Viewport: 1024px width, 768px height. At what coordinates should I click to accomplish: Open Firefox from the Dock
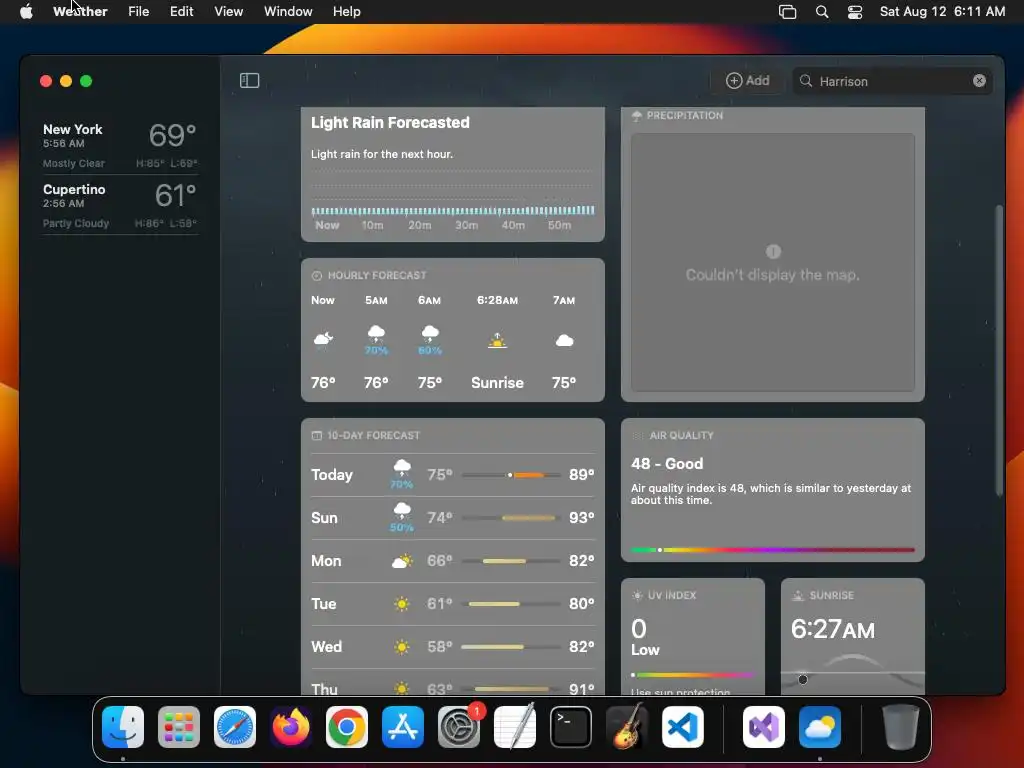[291, 727]
